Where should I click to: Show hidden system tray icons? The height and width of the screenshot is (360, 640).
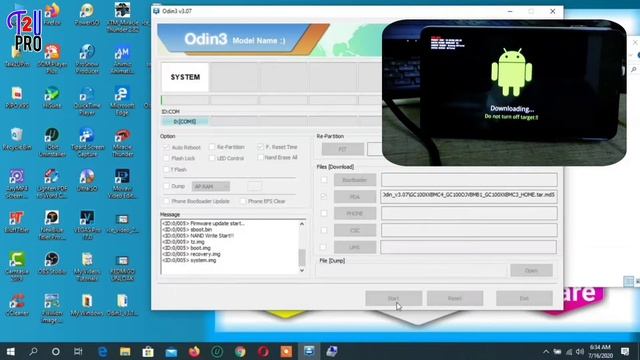[x=546, y=351]
